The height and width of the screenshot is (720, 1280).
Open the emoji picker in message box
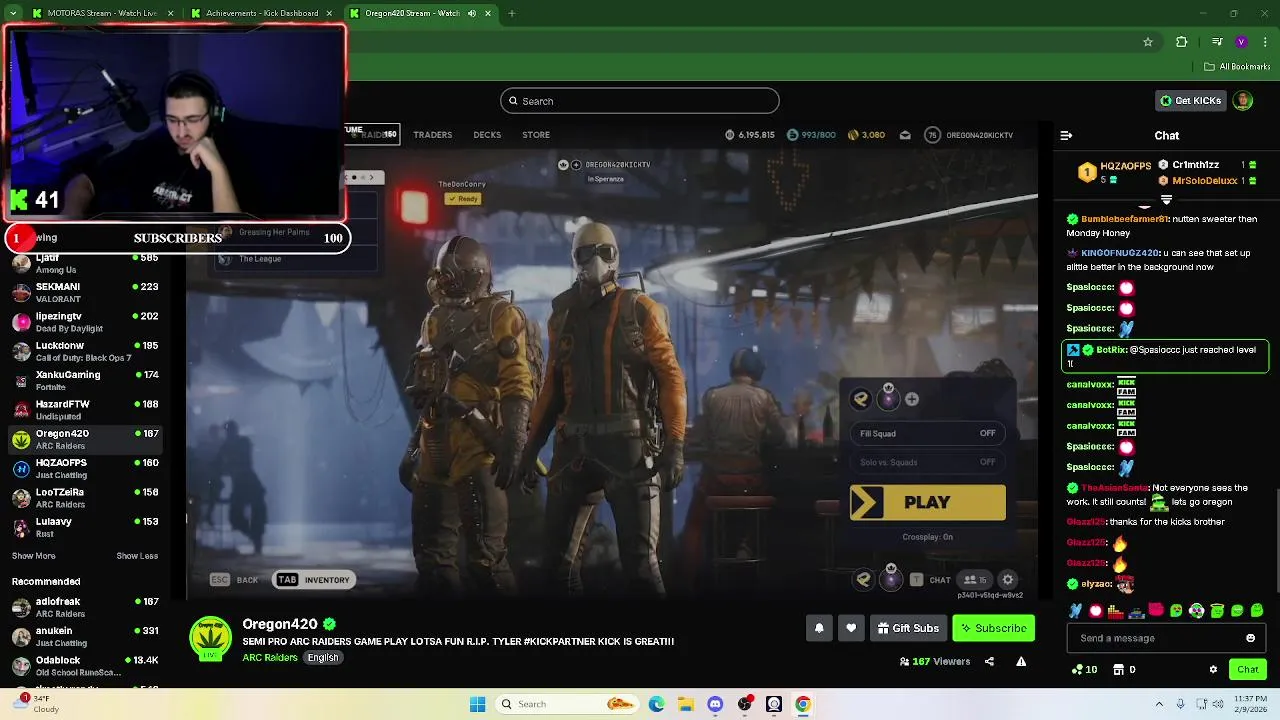pos(1250,638)
